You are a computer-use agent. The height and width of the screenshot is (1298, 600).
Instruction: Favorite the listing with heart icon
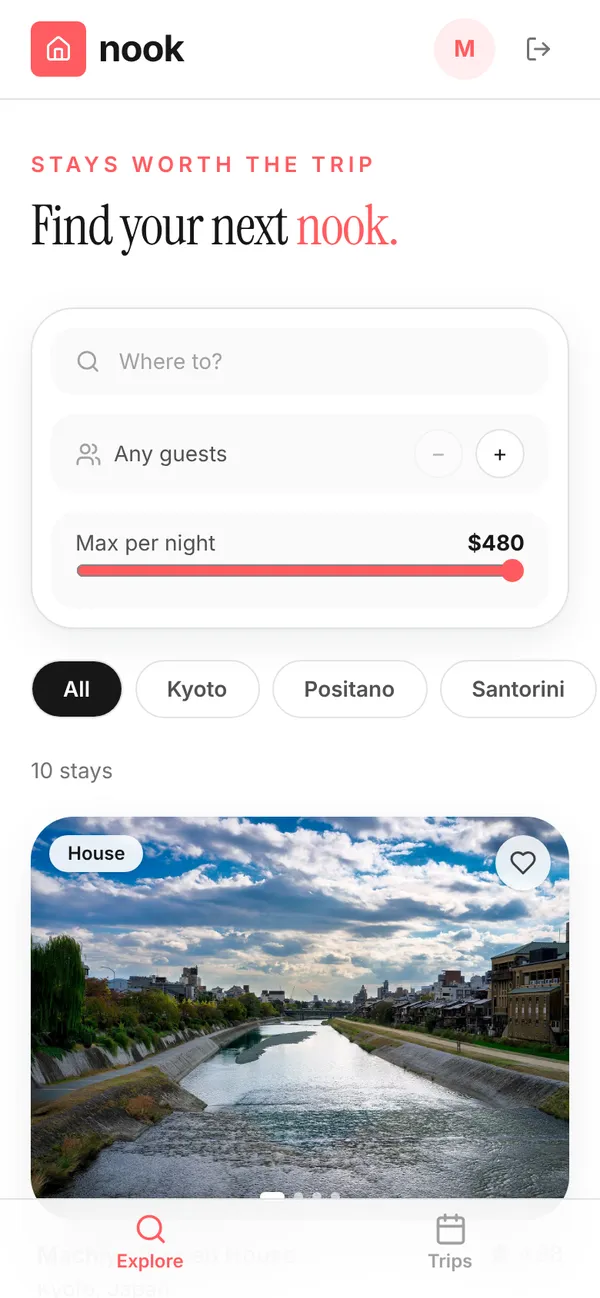523,862
